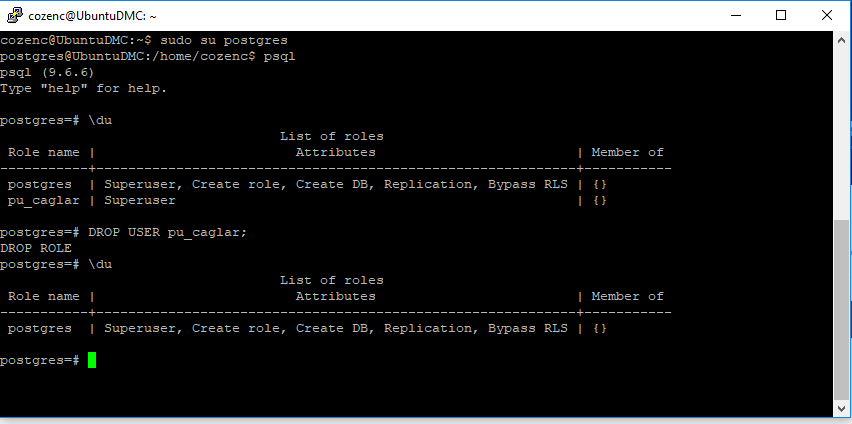Click the first 'List of roles' heading

tap(331, 136)
